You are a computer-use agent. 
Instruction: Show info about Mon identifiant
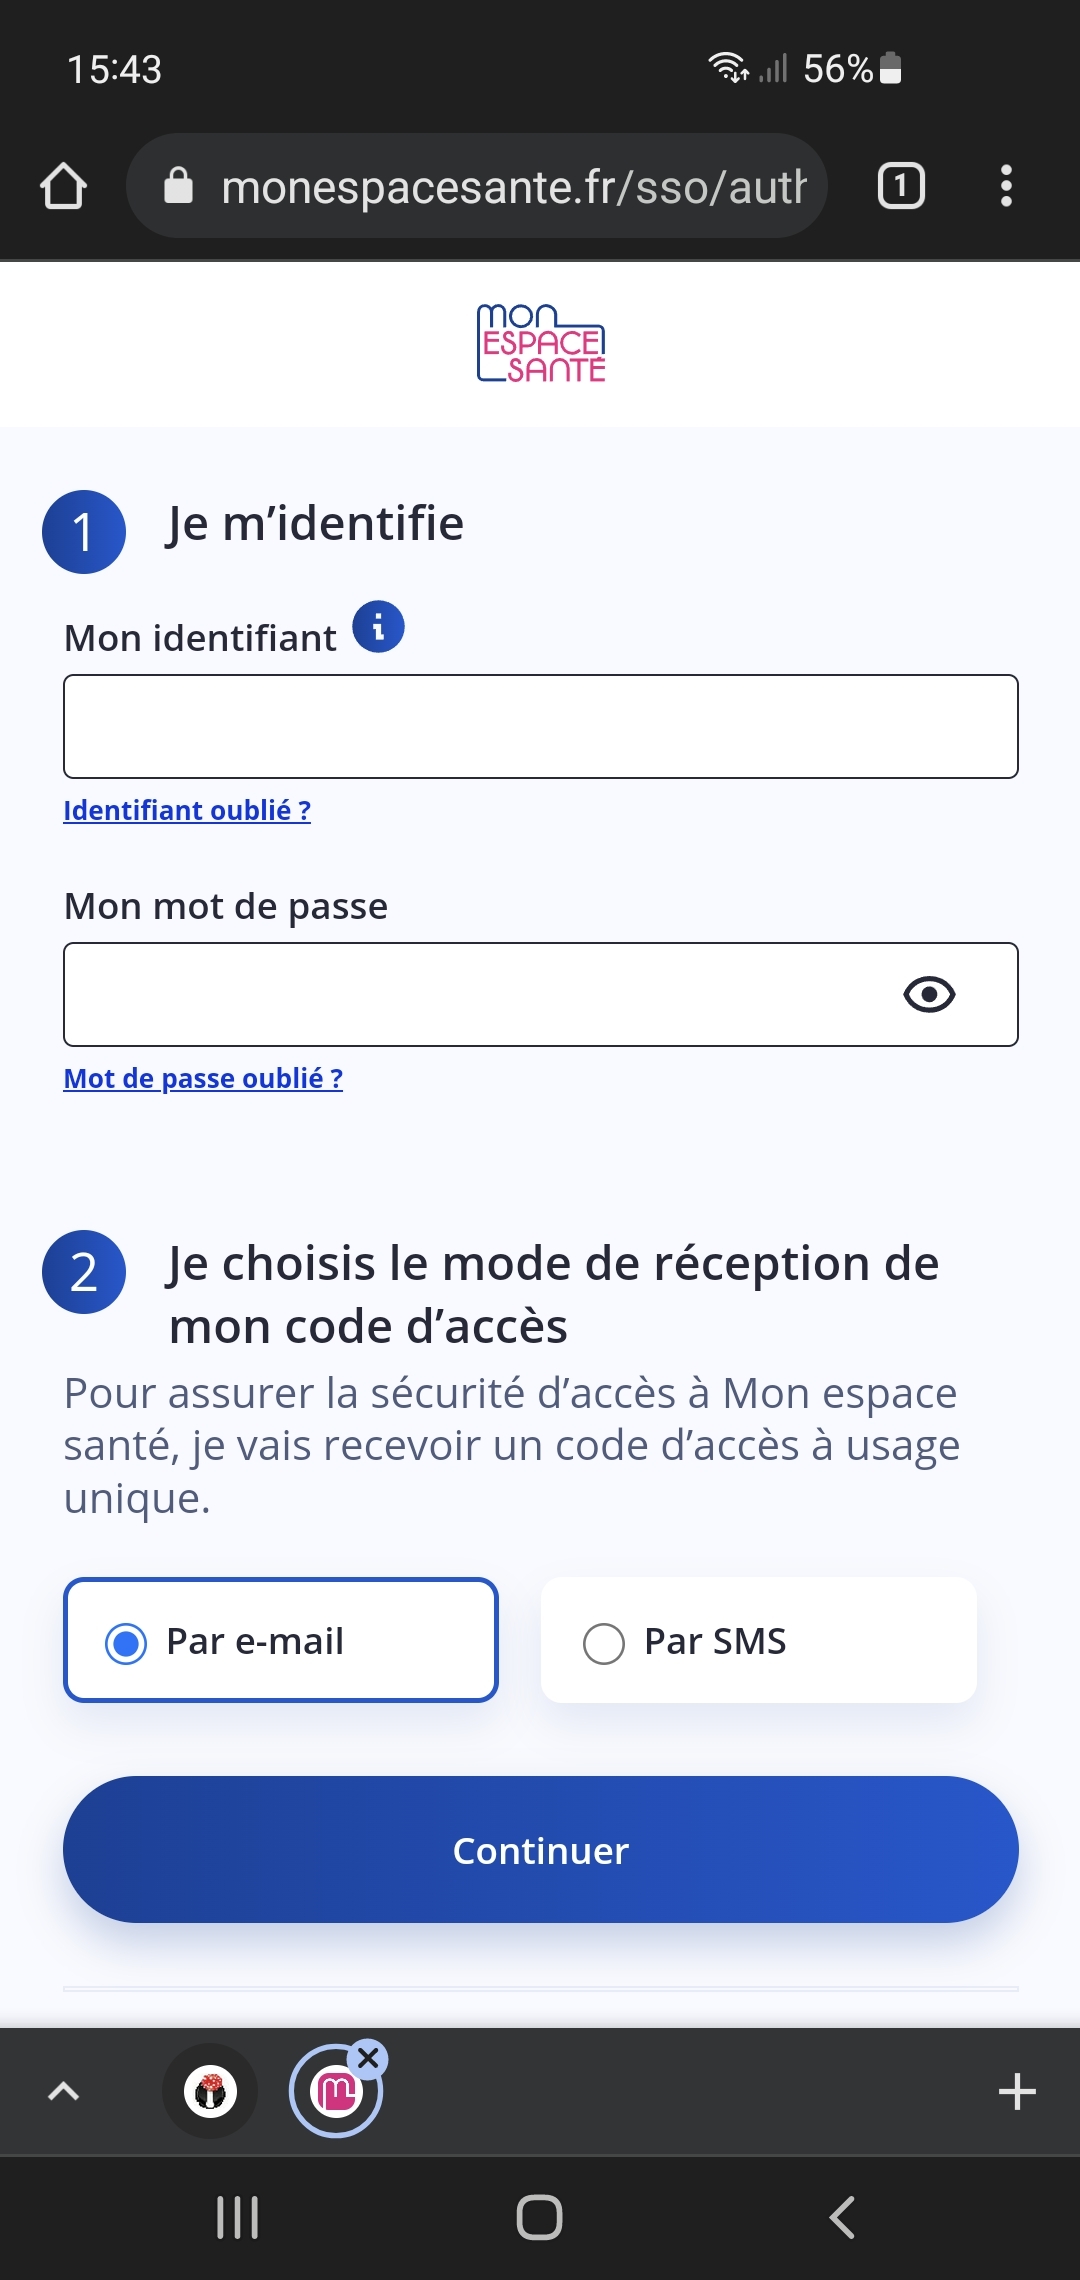tap(378, 627)
